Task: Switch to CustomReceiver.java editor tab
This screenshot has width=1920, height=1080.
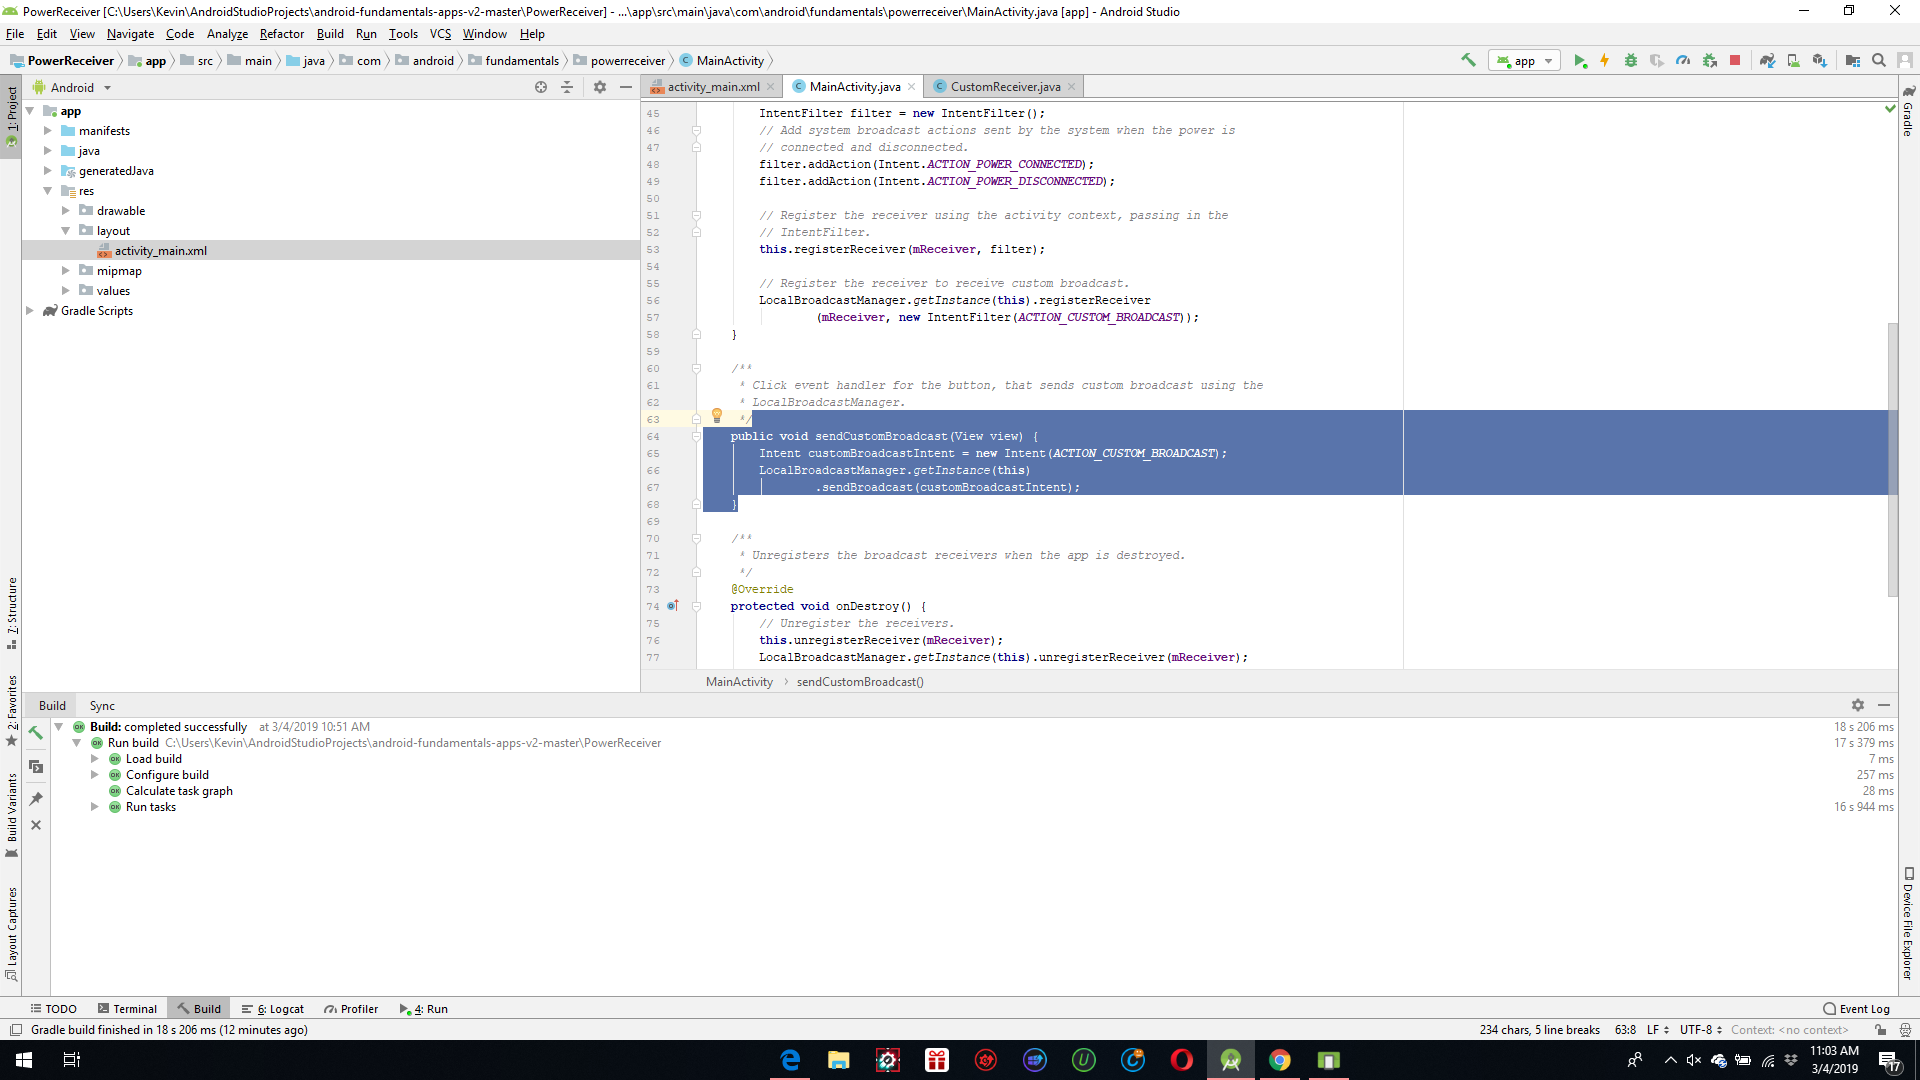Action: coord(1004,87)
